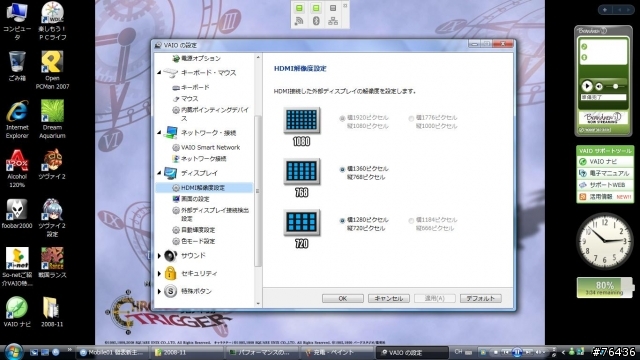Select マウス in the settings tree
The height and width of the screenshot is (360, 640).
(x=185, y=98)
